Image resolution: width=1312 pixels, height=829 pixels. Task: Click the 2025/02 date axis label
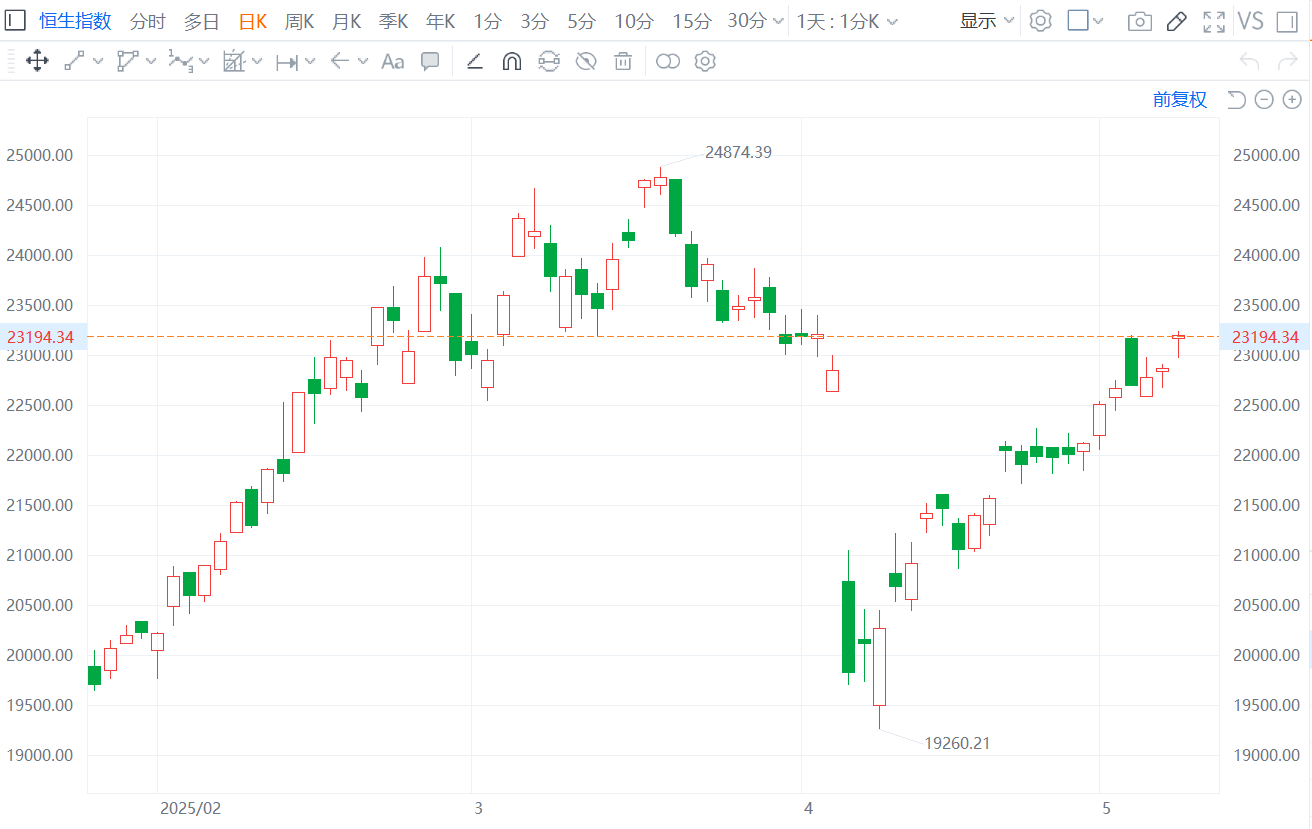[x=190, y=807]
